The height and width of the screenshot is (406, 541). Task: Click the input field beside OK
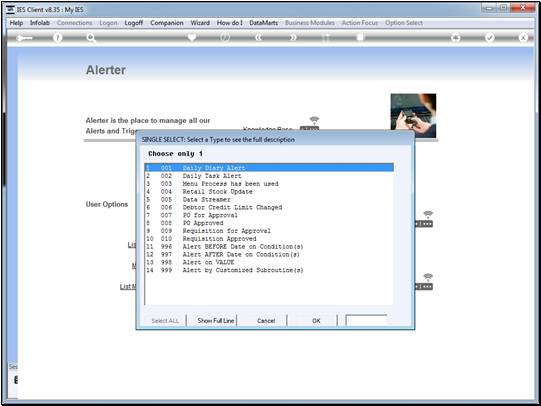[366, 320]
